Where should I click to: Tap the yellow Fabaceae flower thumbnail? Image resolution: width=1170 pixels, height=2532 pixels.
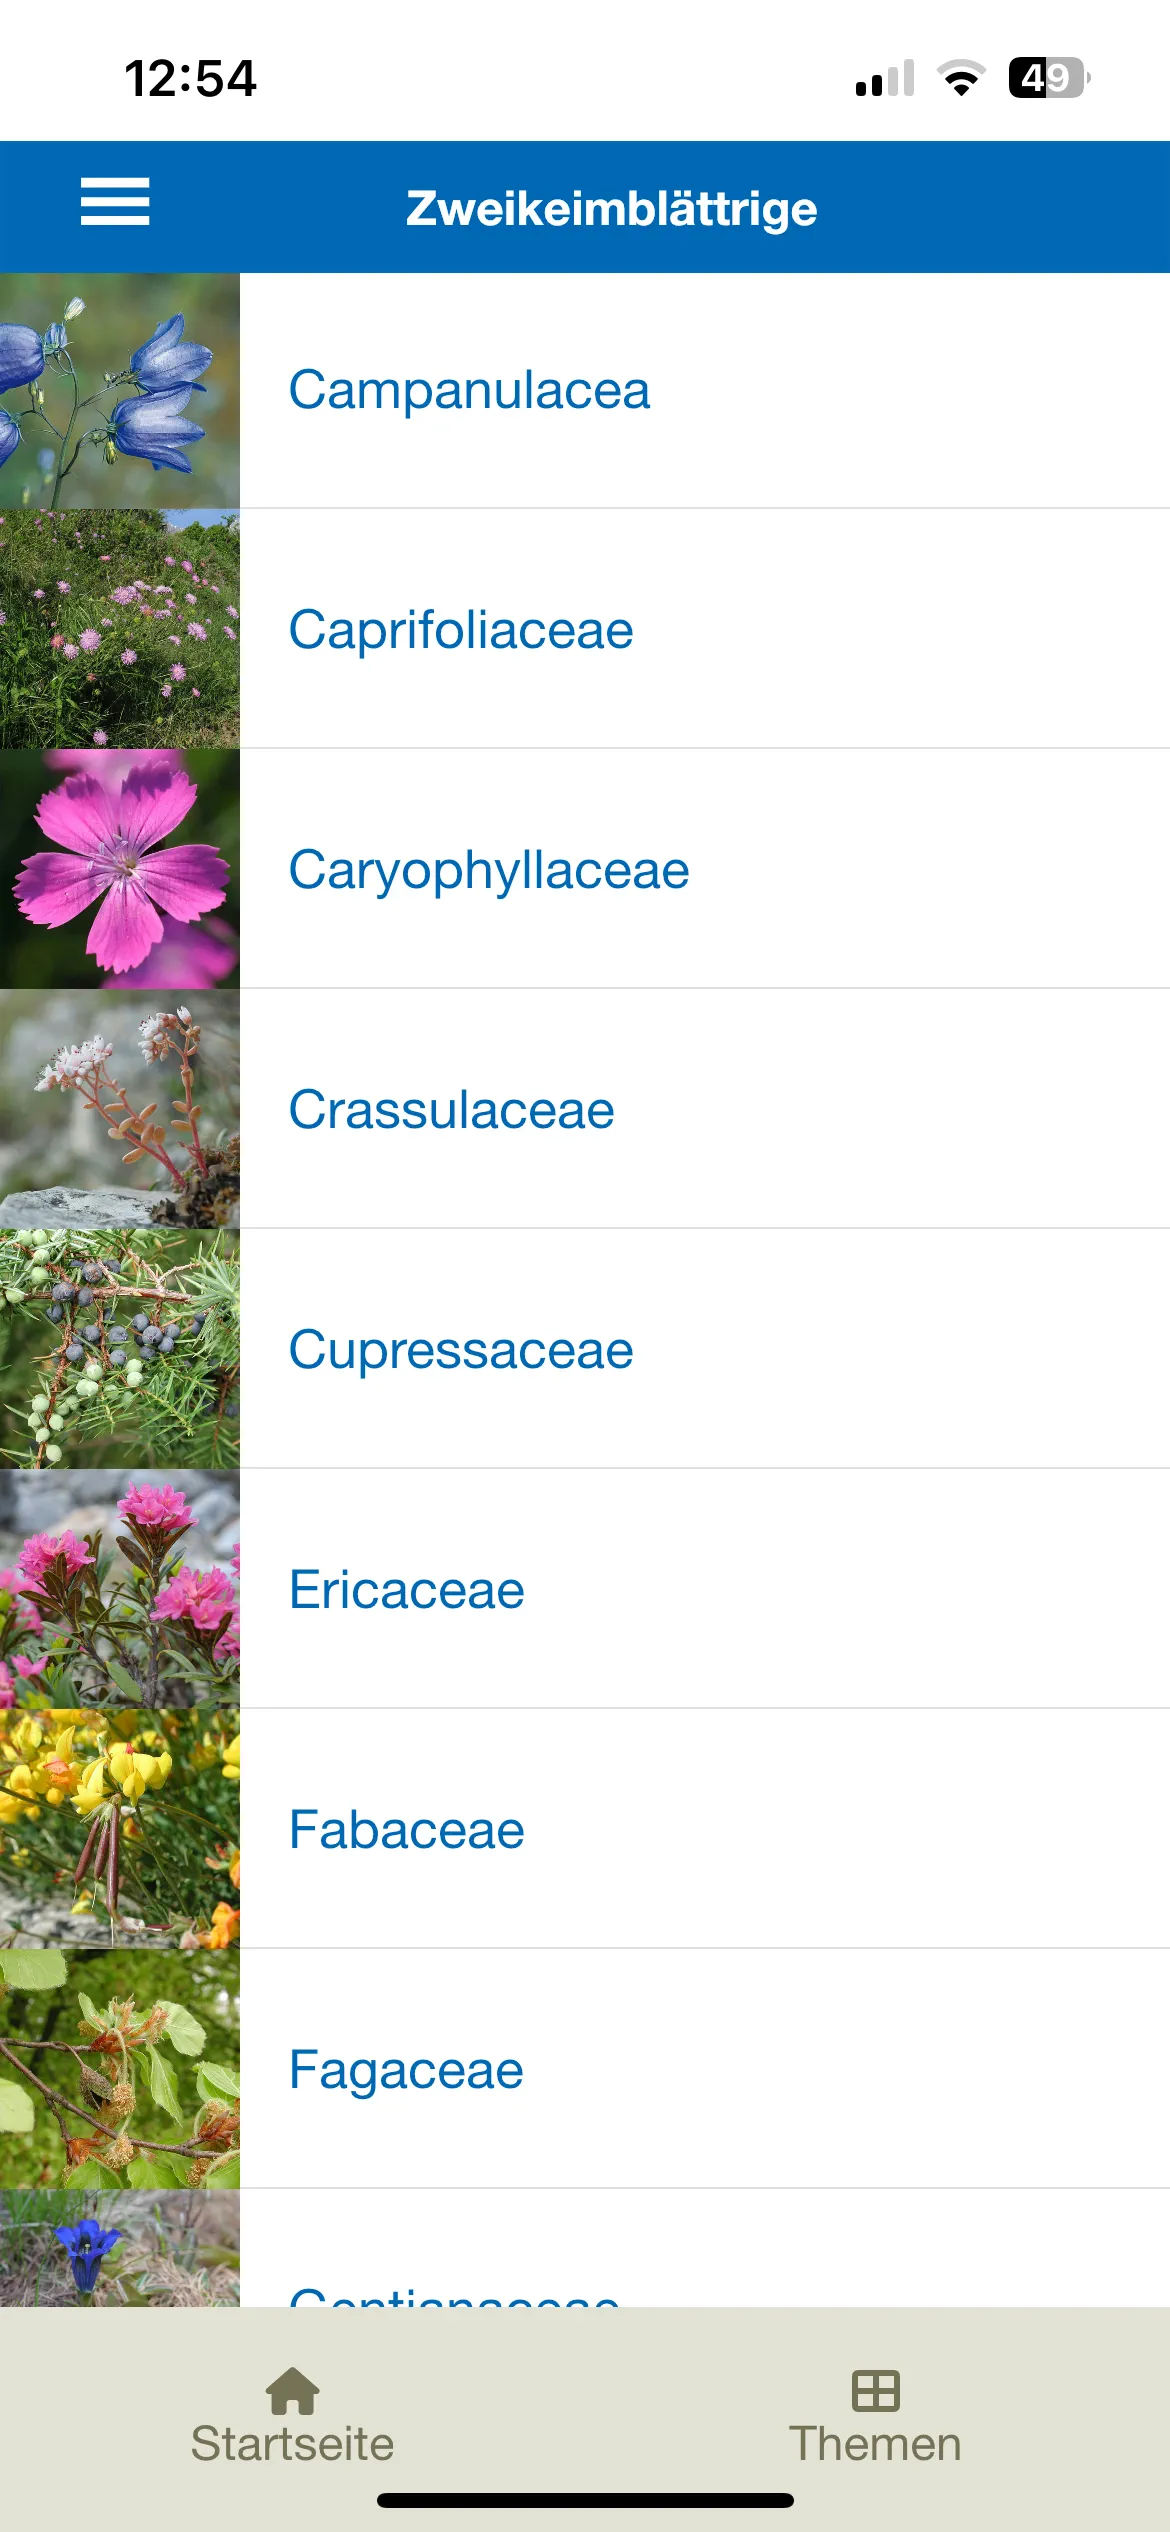(x=120, y=1829)
